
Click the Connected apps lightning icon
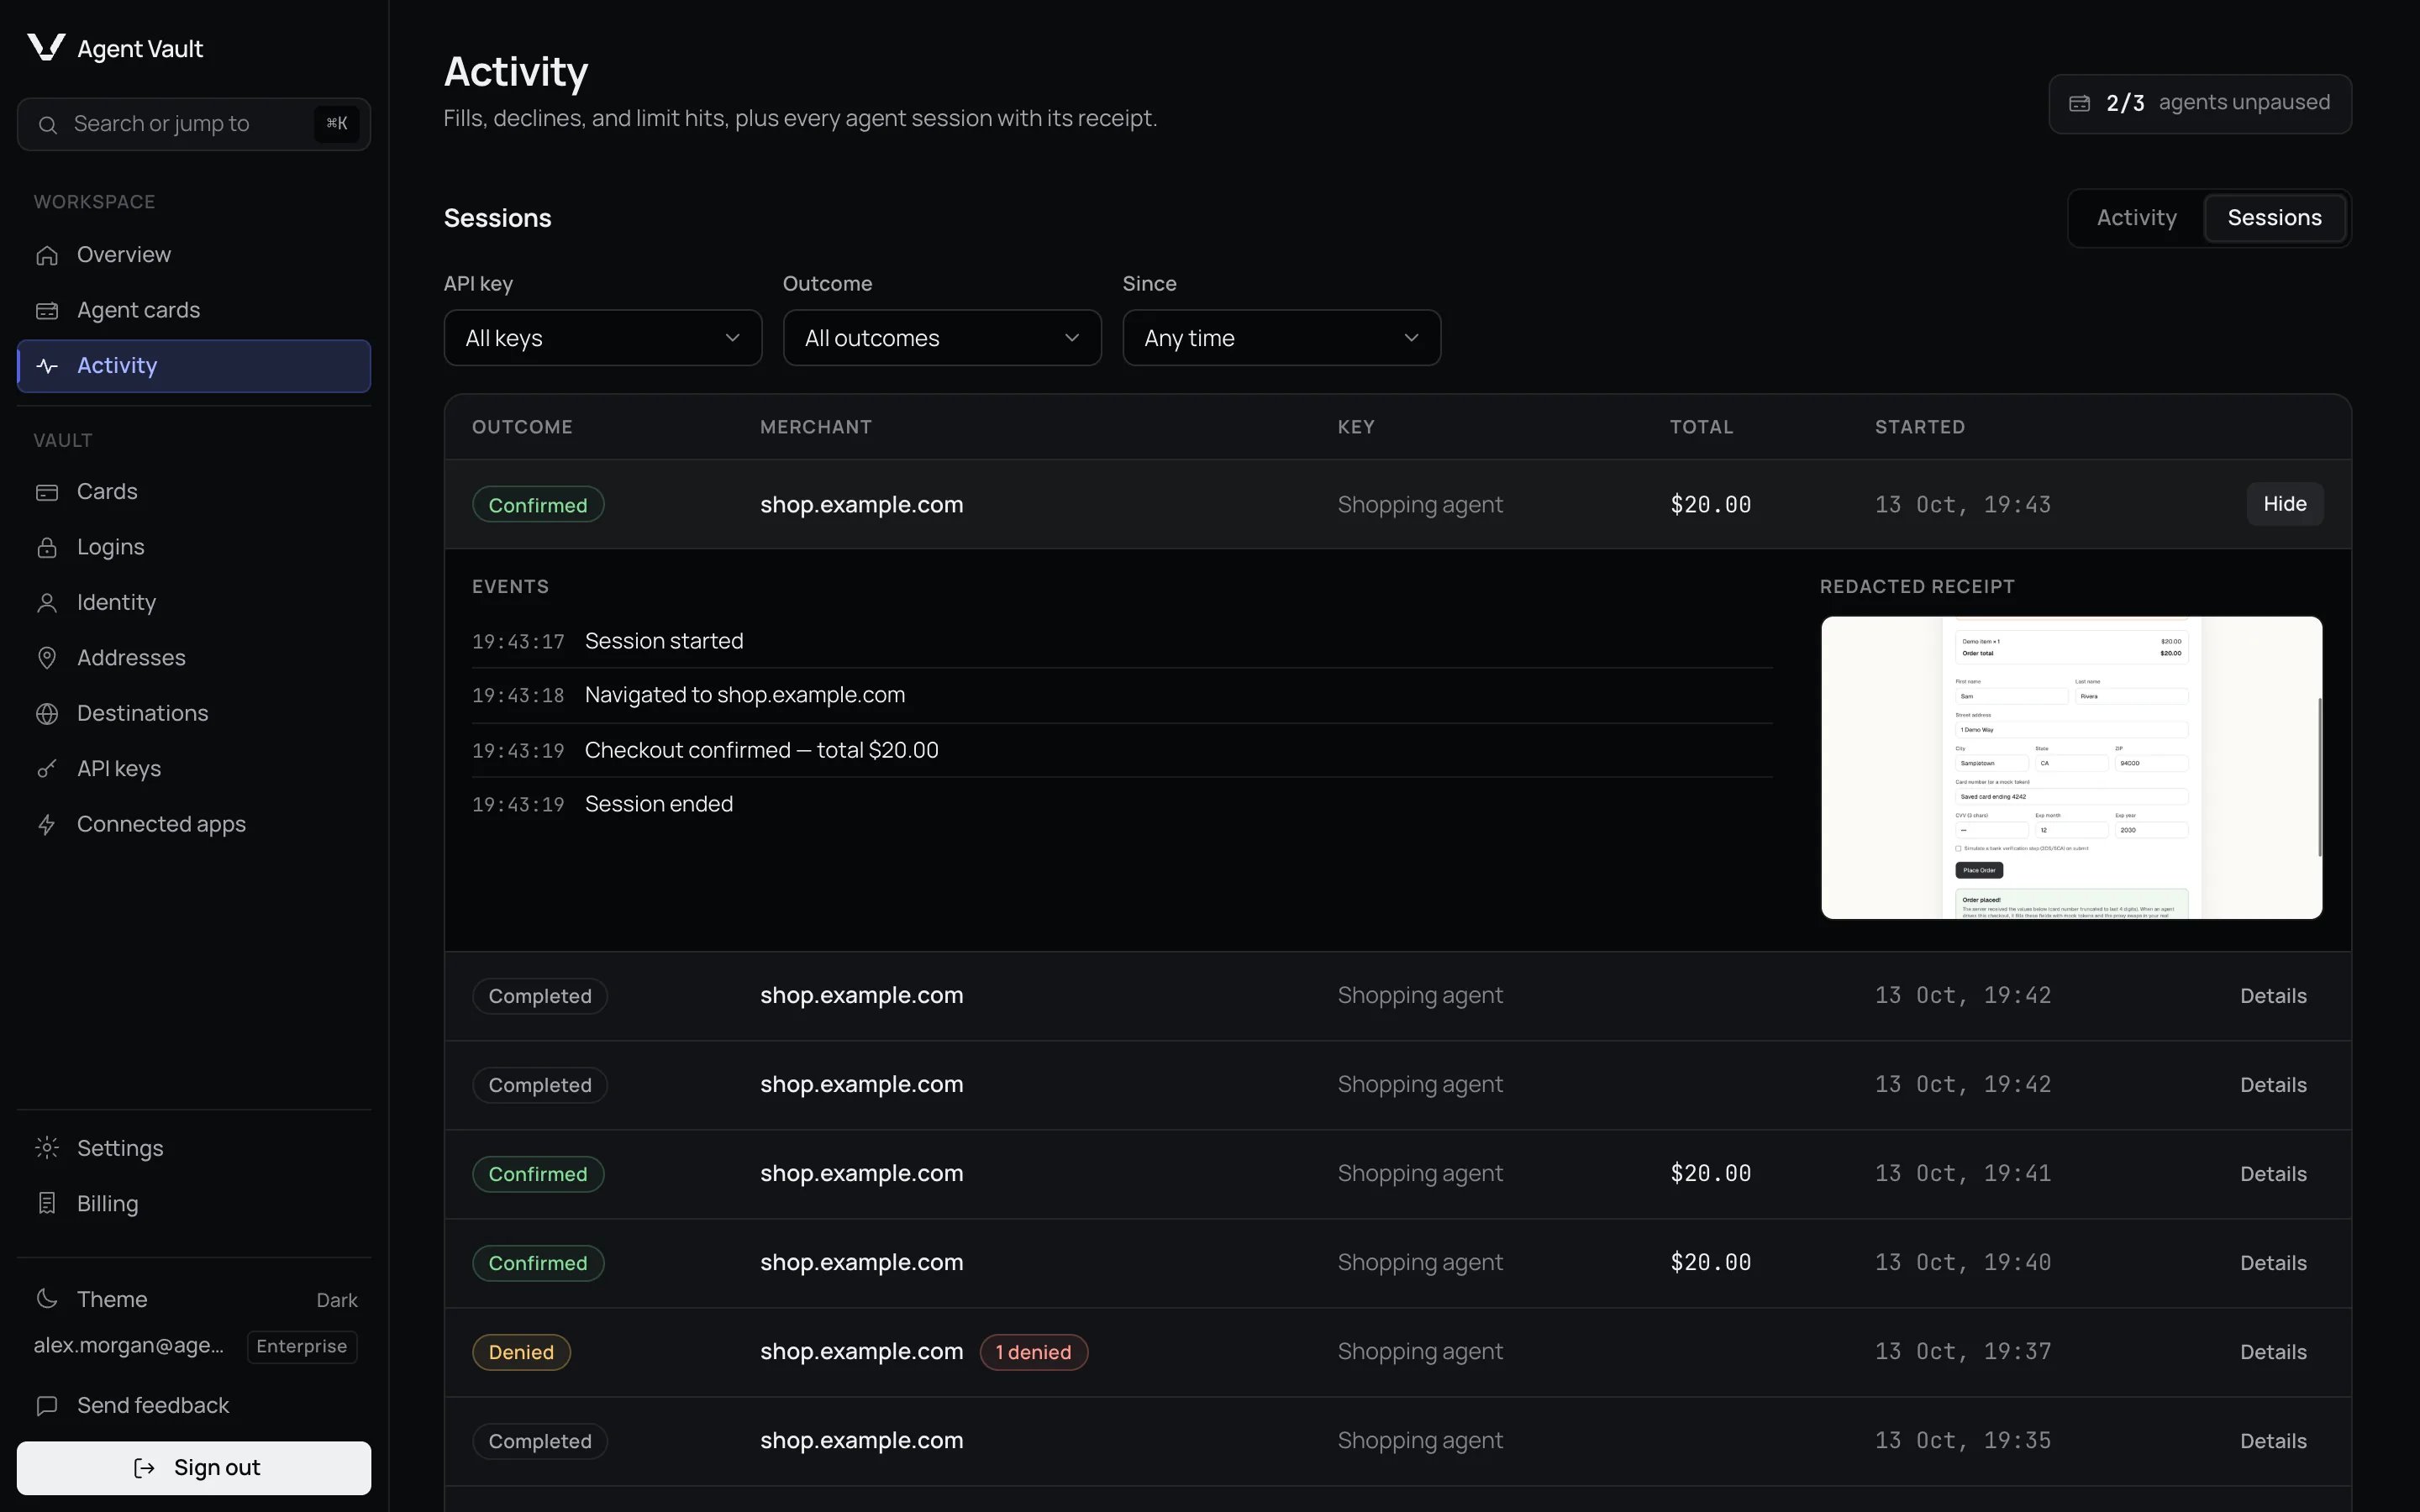[47, 825]
